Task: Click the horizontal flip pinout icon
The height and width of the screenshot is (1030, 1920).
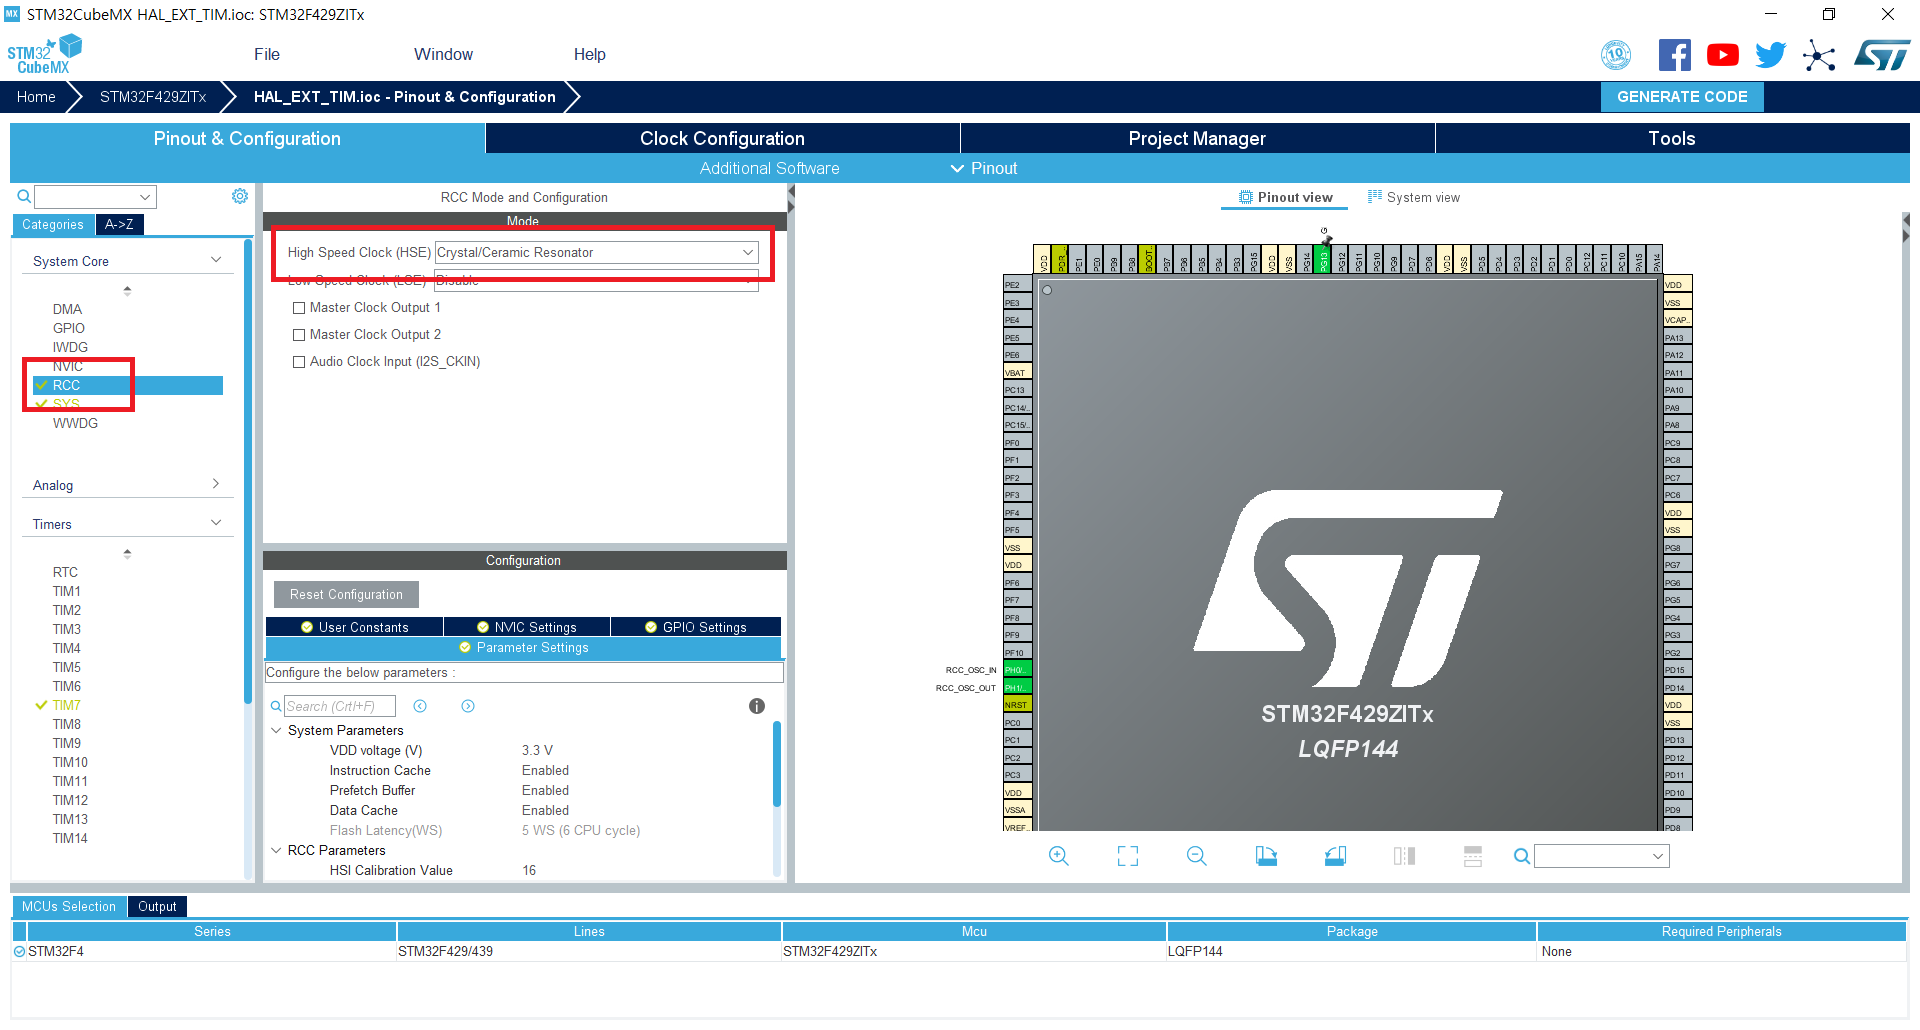Action: [x=1404, y=856]
